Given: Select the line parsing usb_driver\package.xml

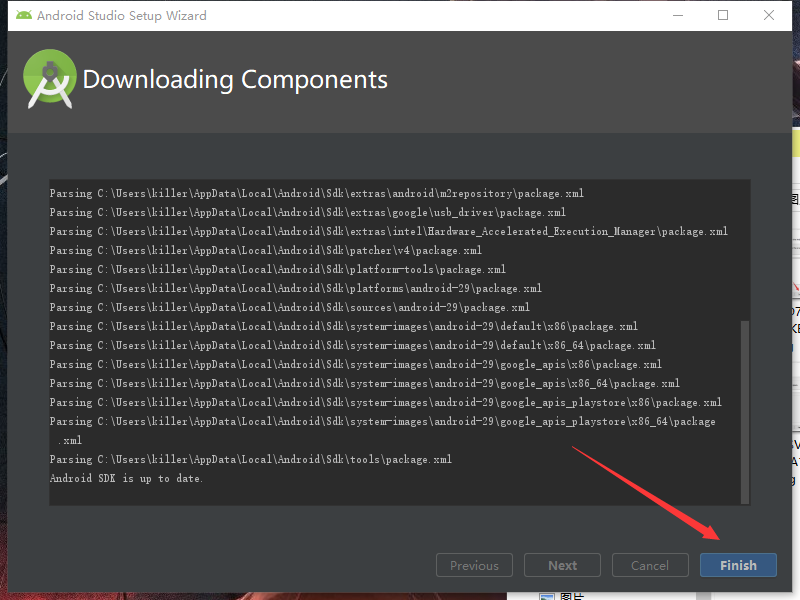Looking at the screenshot, I should pos(308,212).
